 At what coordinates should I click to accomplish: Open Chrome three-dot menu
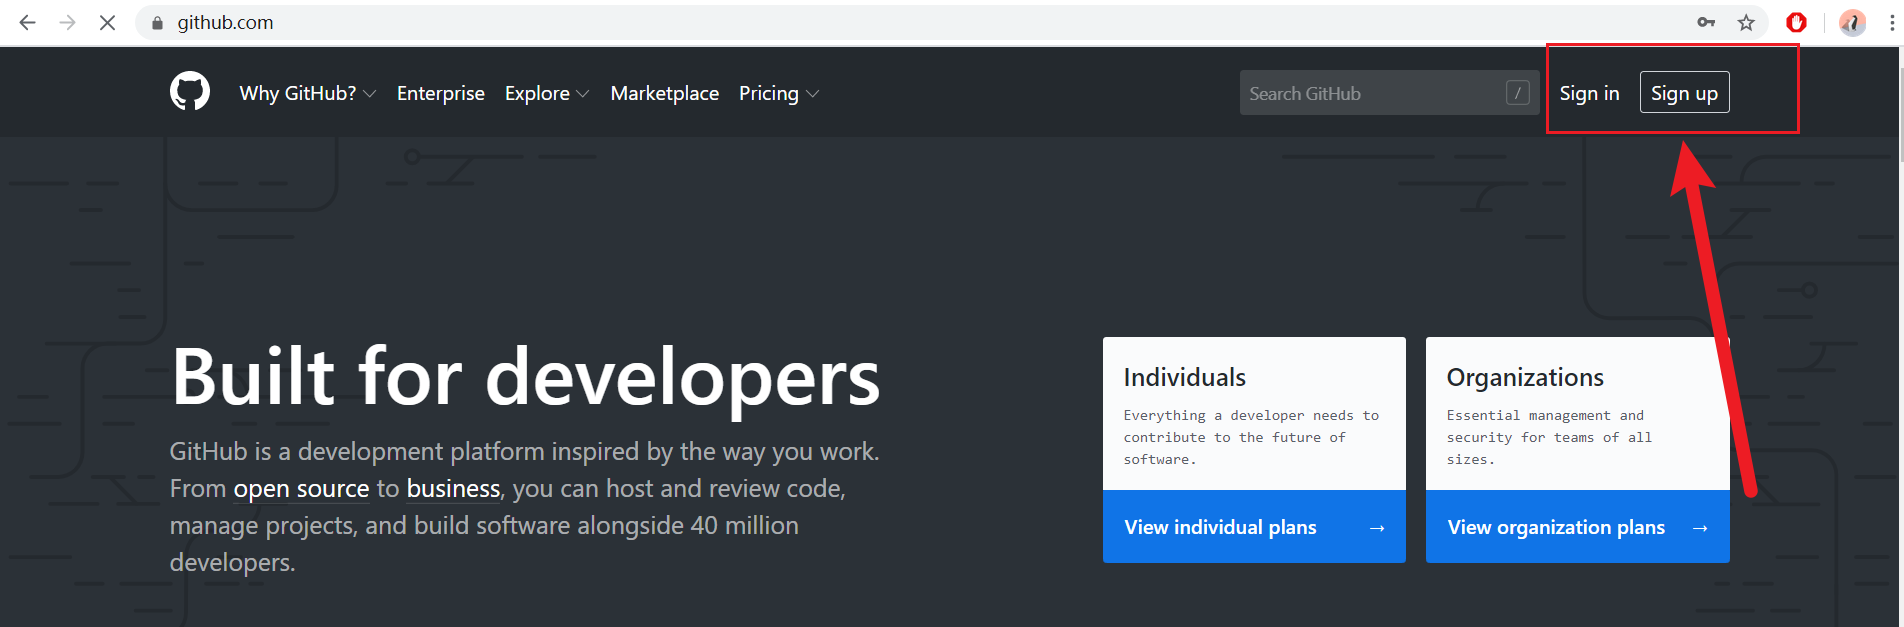click(x=1891, y=22)
